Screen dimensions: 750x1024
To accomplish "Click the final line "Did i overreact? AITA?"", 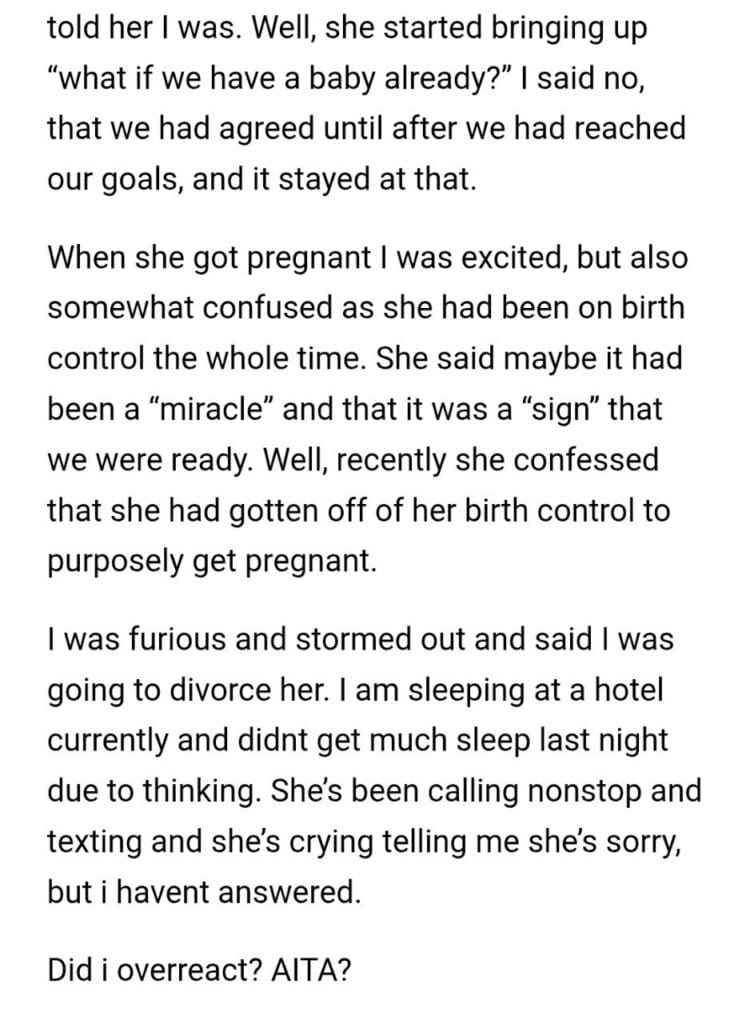I will [198, 970].
